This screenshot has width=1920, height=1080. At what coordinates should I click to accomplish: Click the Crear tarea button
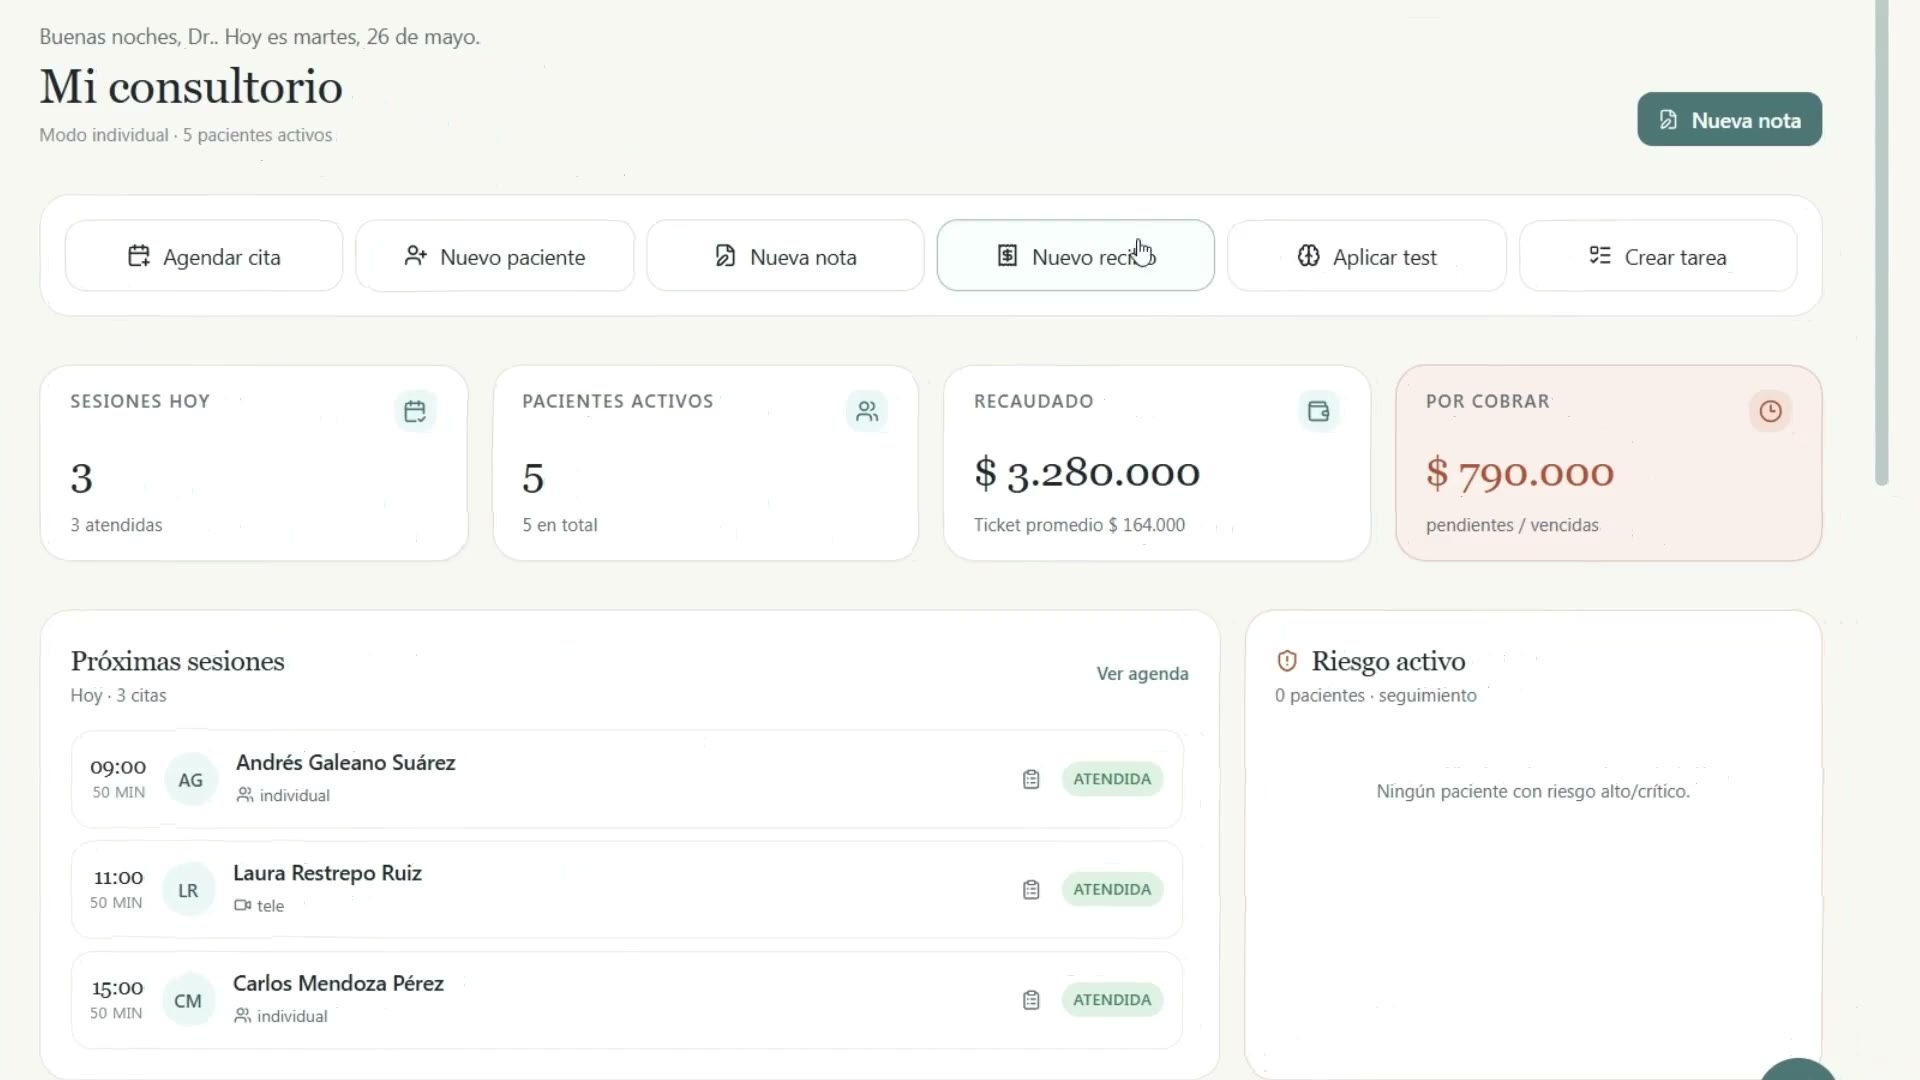coord(1658,256)
